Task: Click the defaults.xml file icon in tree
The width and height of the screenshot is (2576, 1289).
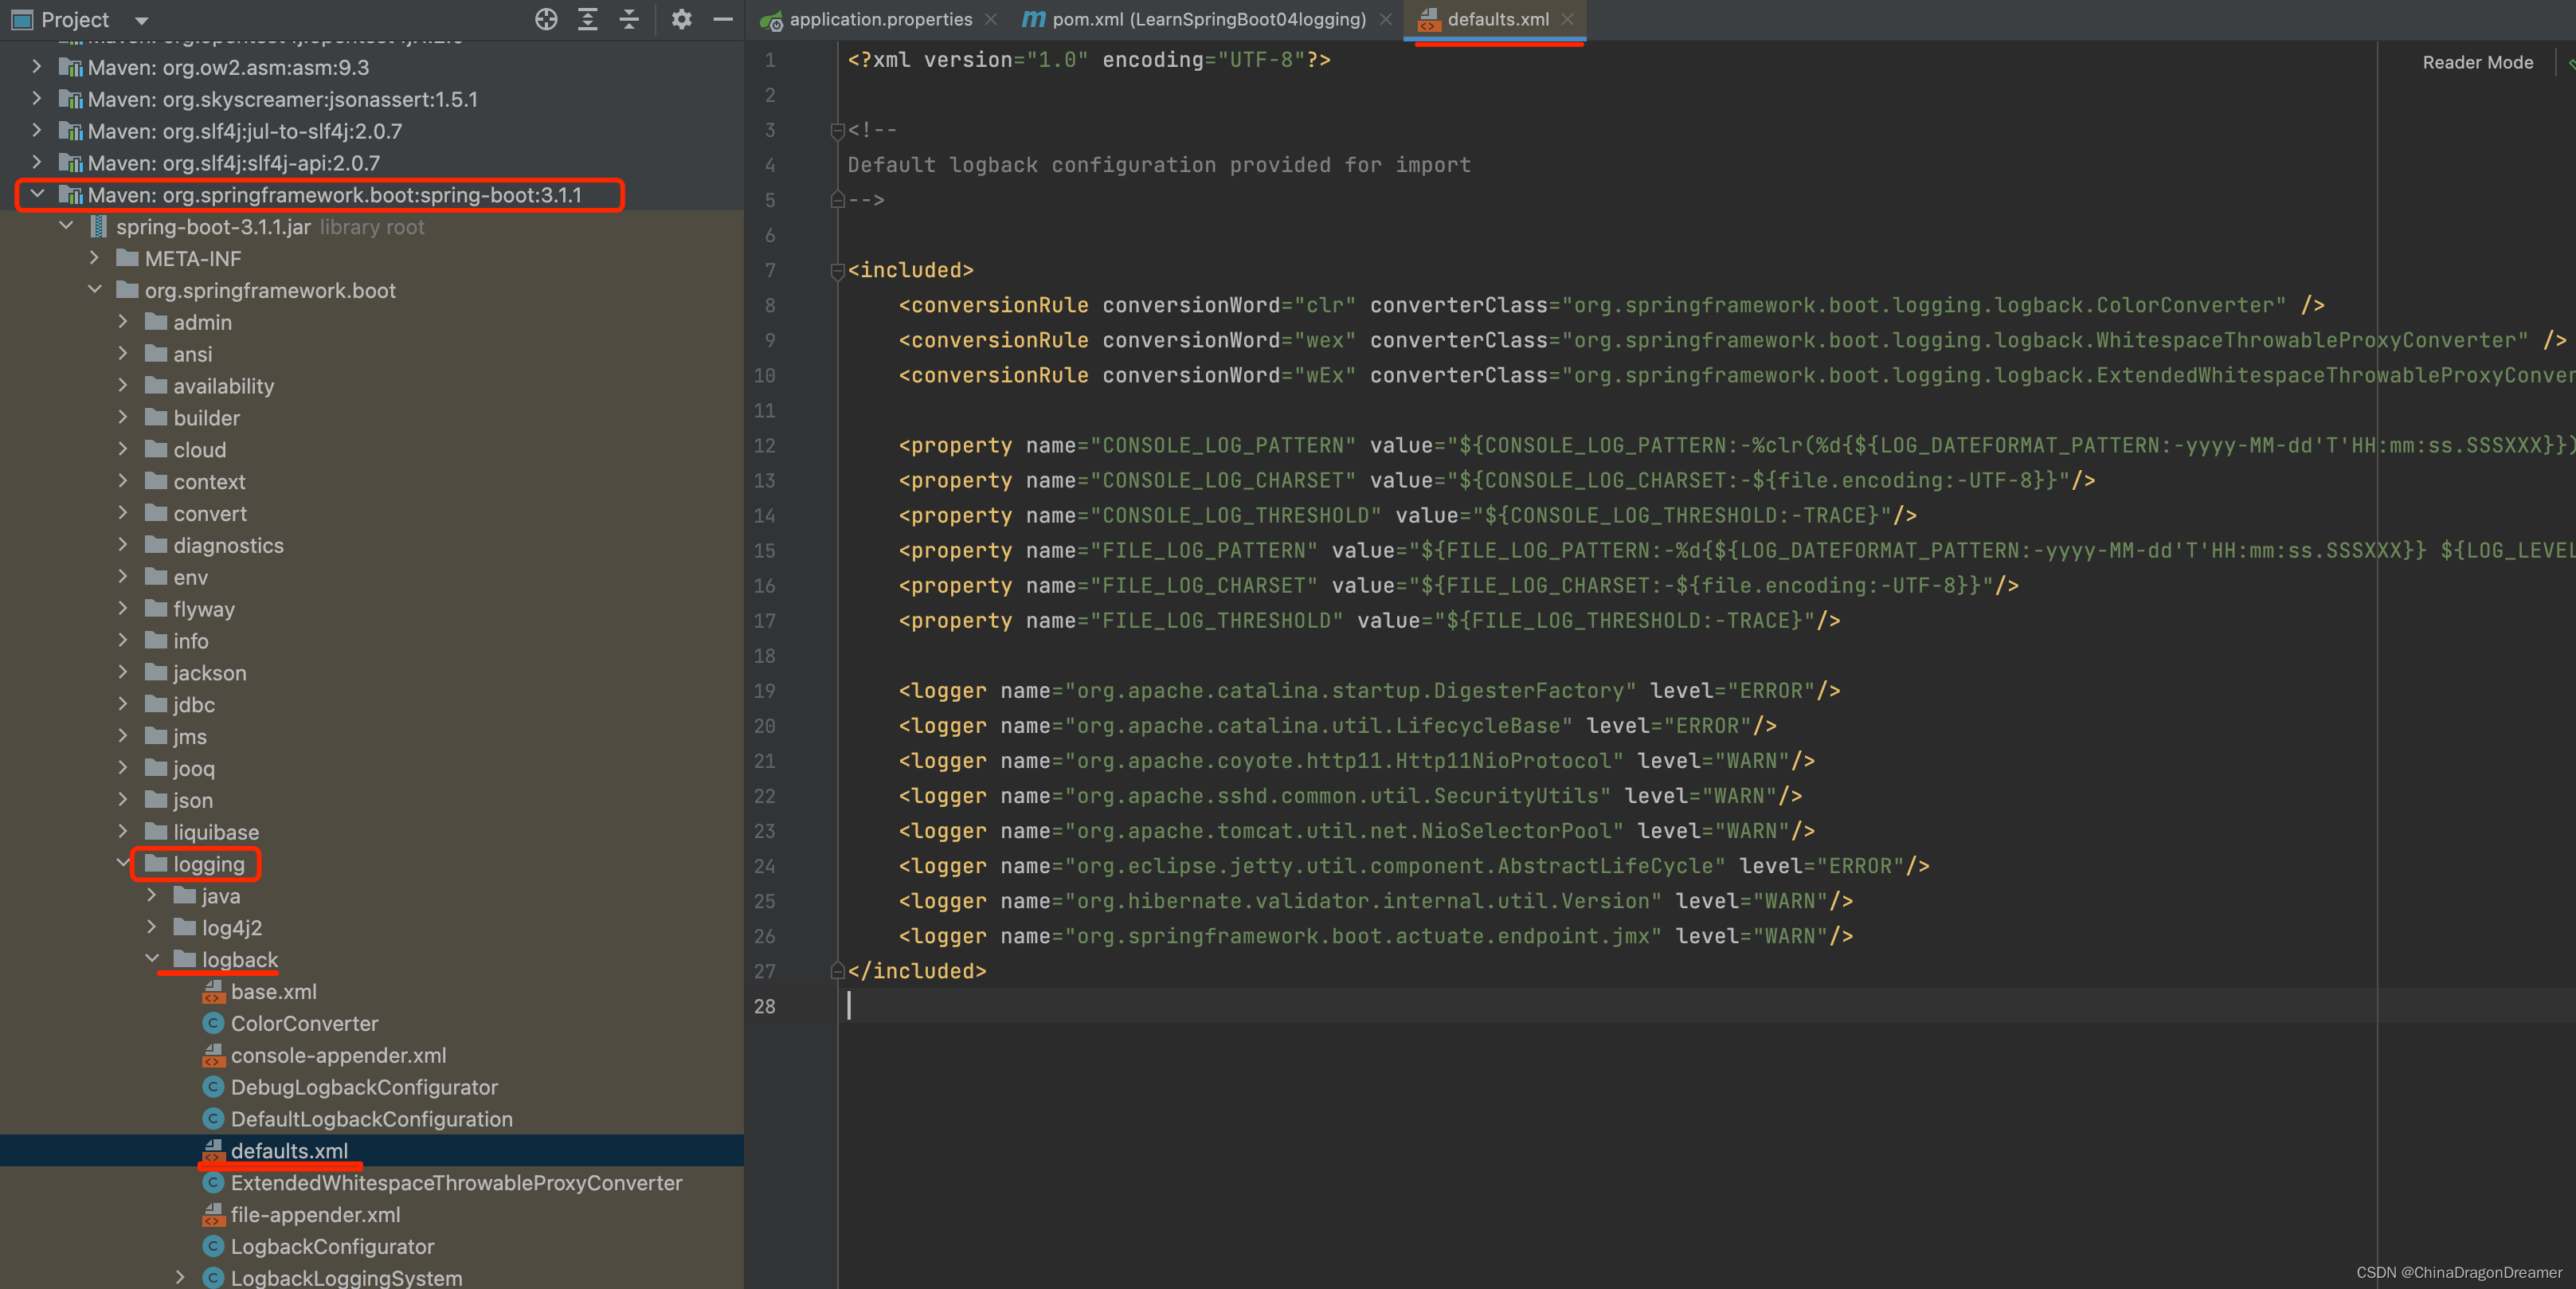Action: tap(213, 1150)
